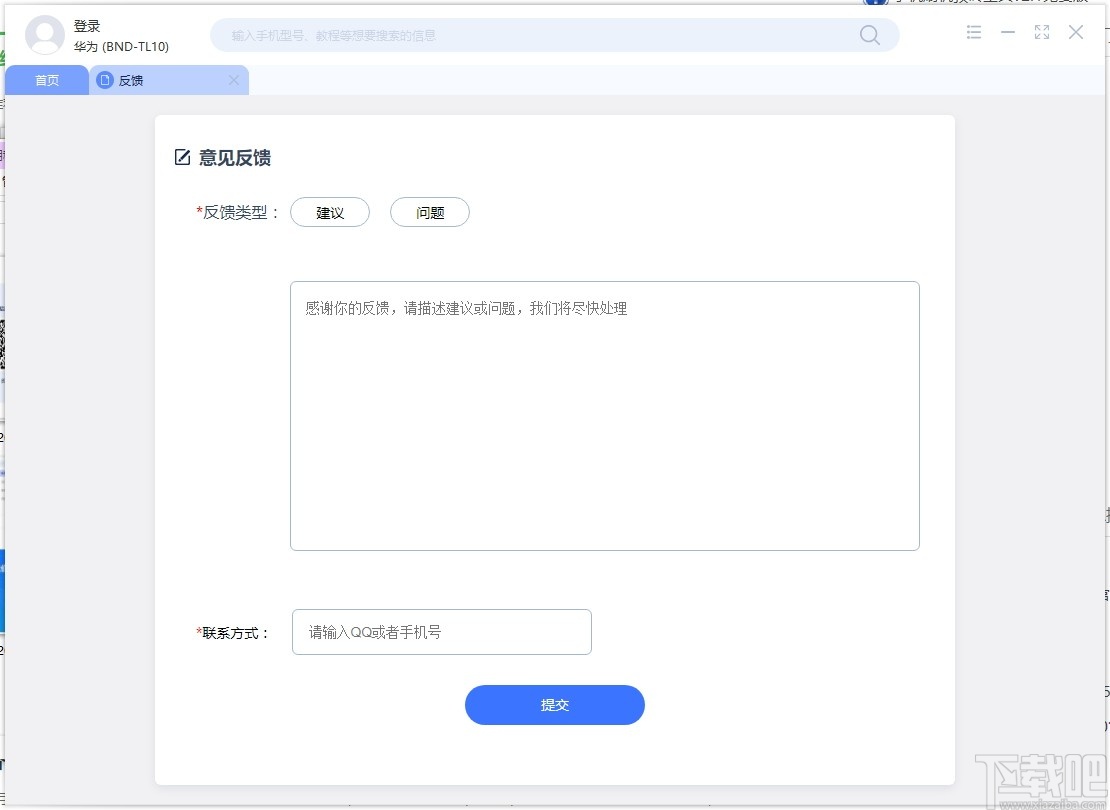
Task: Open the list menu icon at top right
Action: 973,32
